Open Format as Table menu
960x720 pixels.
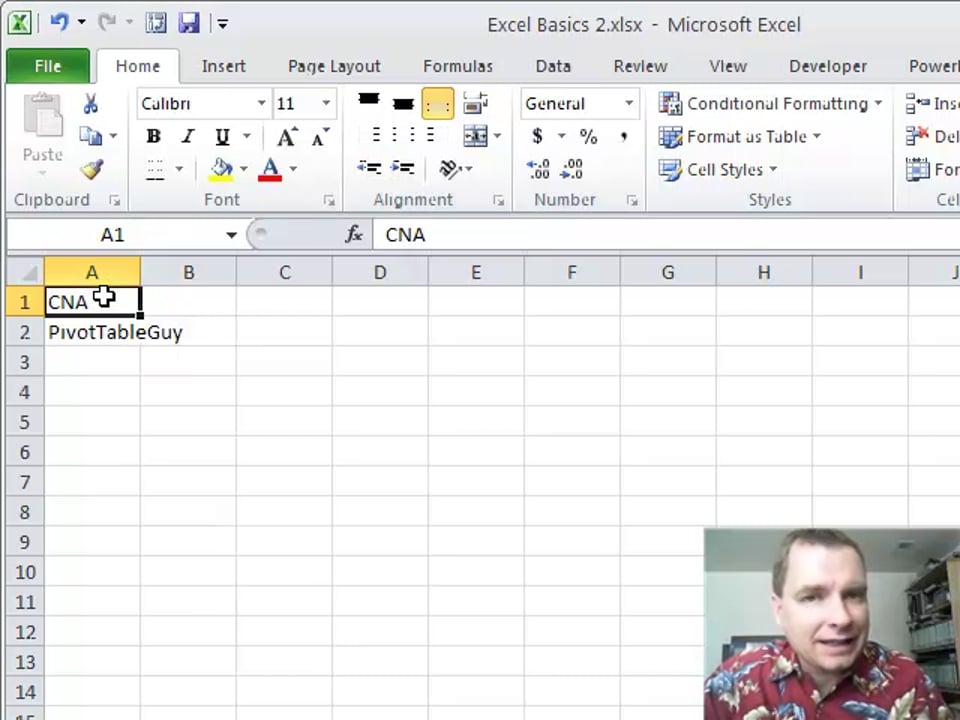point(740,137)
